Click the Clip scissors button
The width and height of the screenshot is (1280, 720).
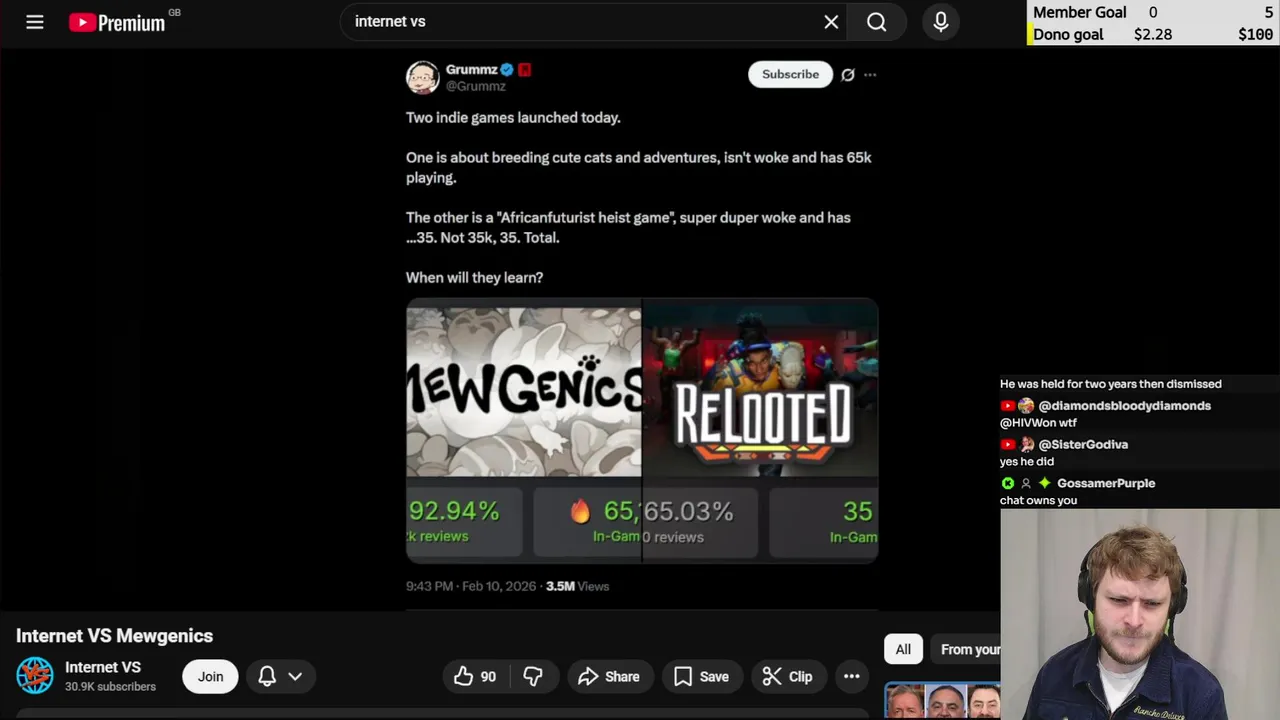tap(787, 676)
